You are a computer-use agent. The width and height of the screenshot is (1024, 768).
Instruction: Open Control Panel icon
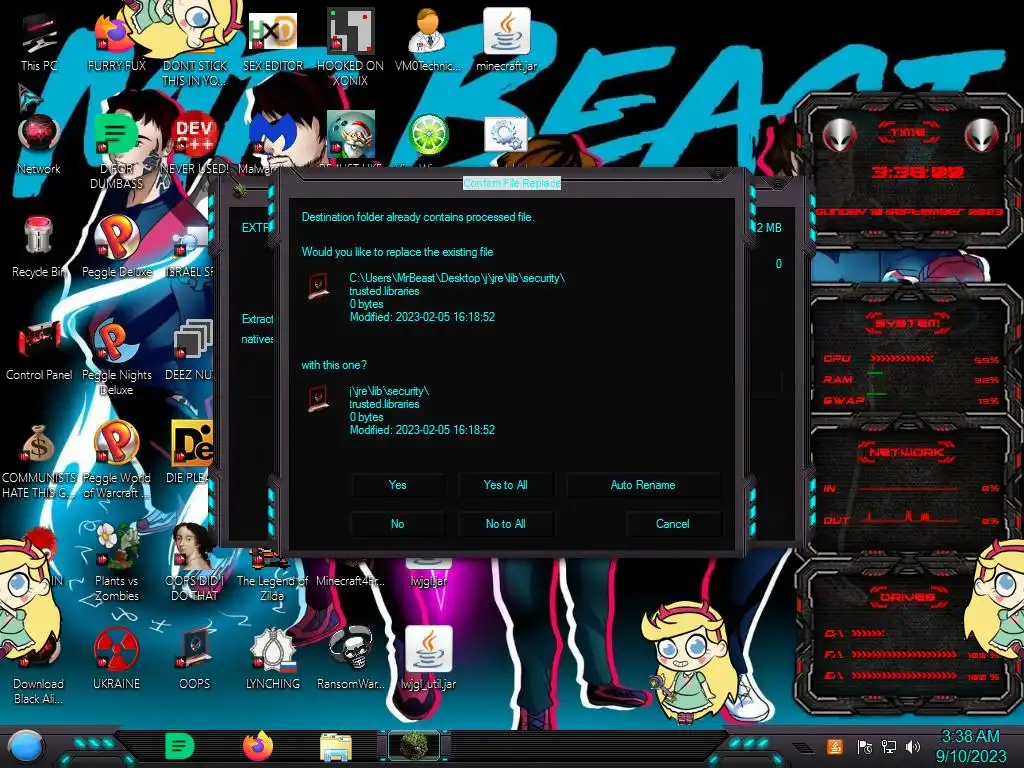[39, 350]
